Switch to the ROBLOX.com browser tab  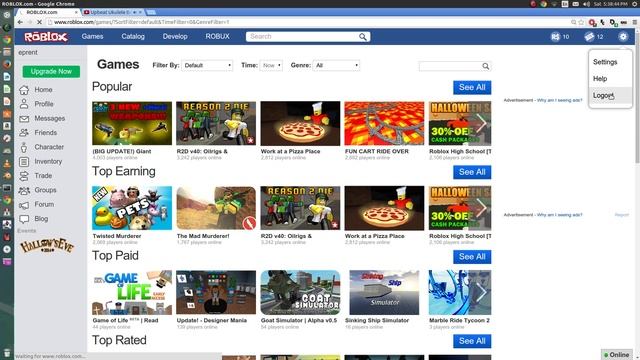(47, 12)
